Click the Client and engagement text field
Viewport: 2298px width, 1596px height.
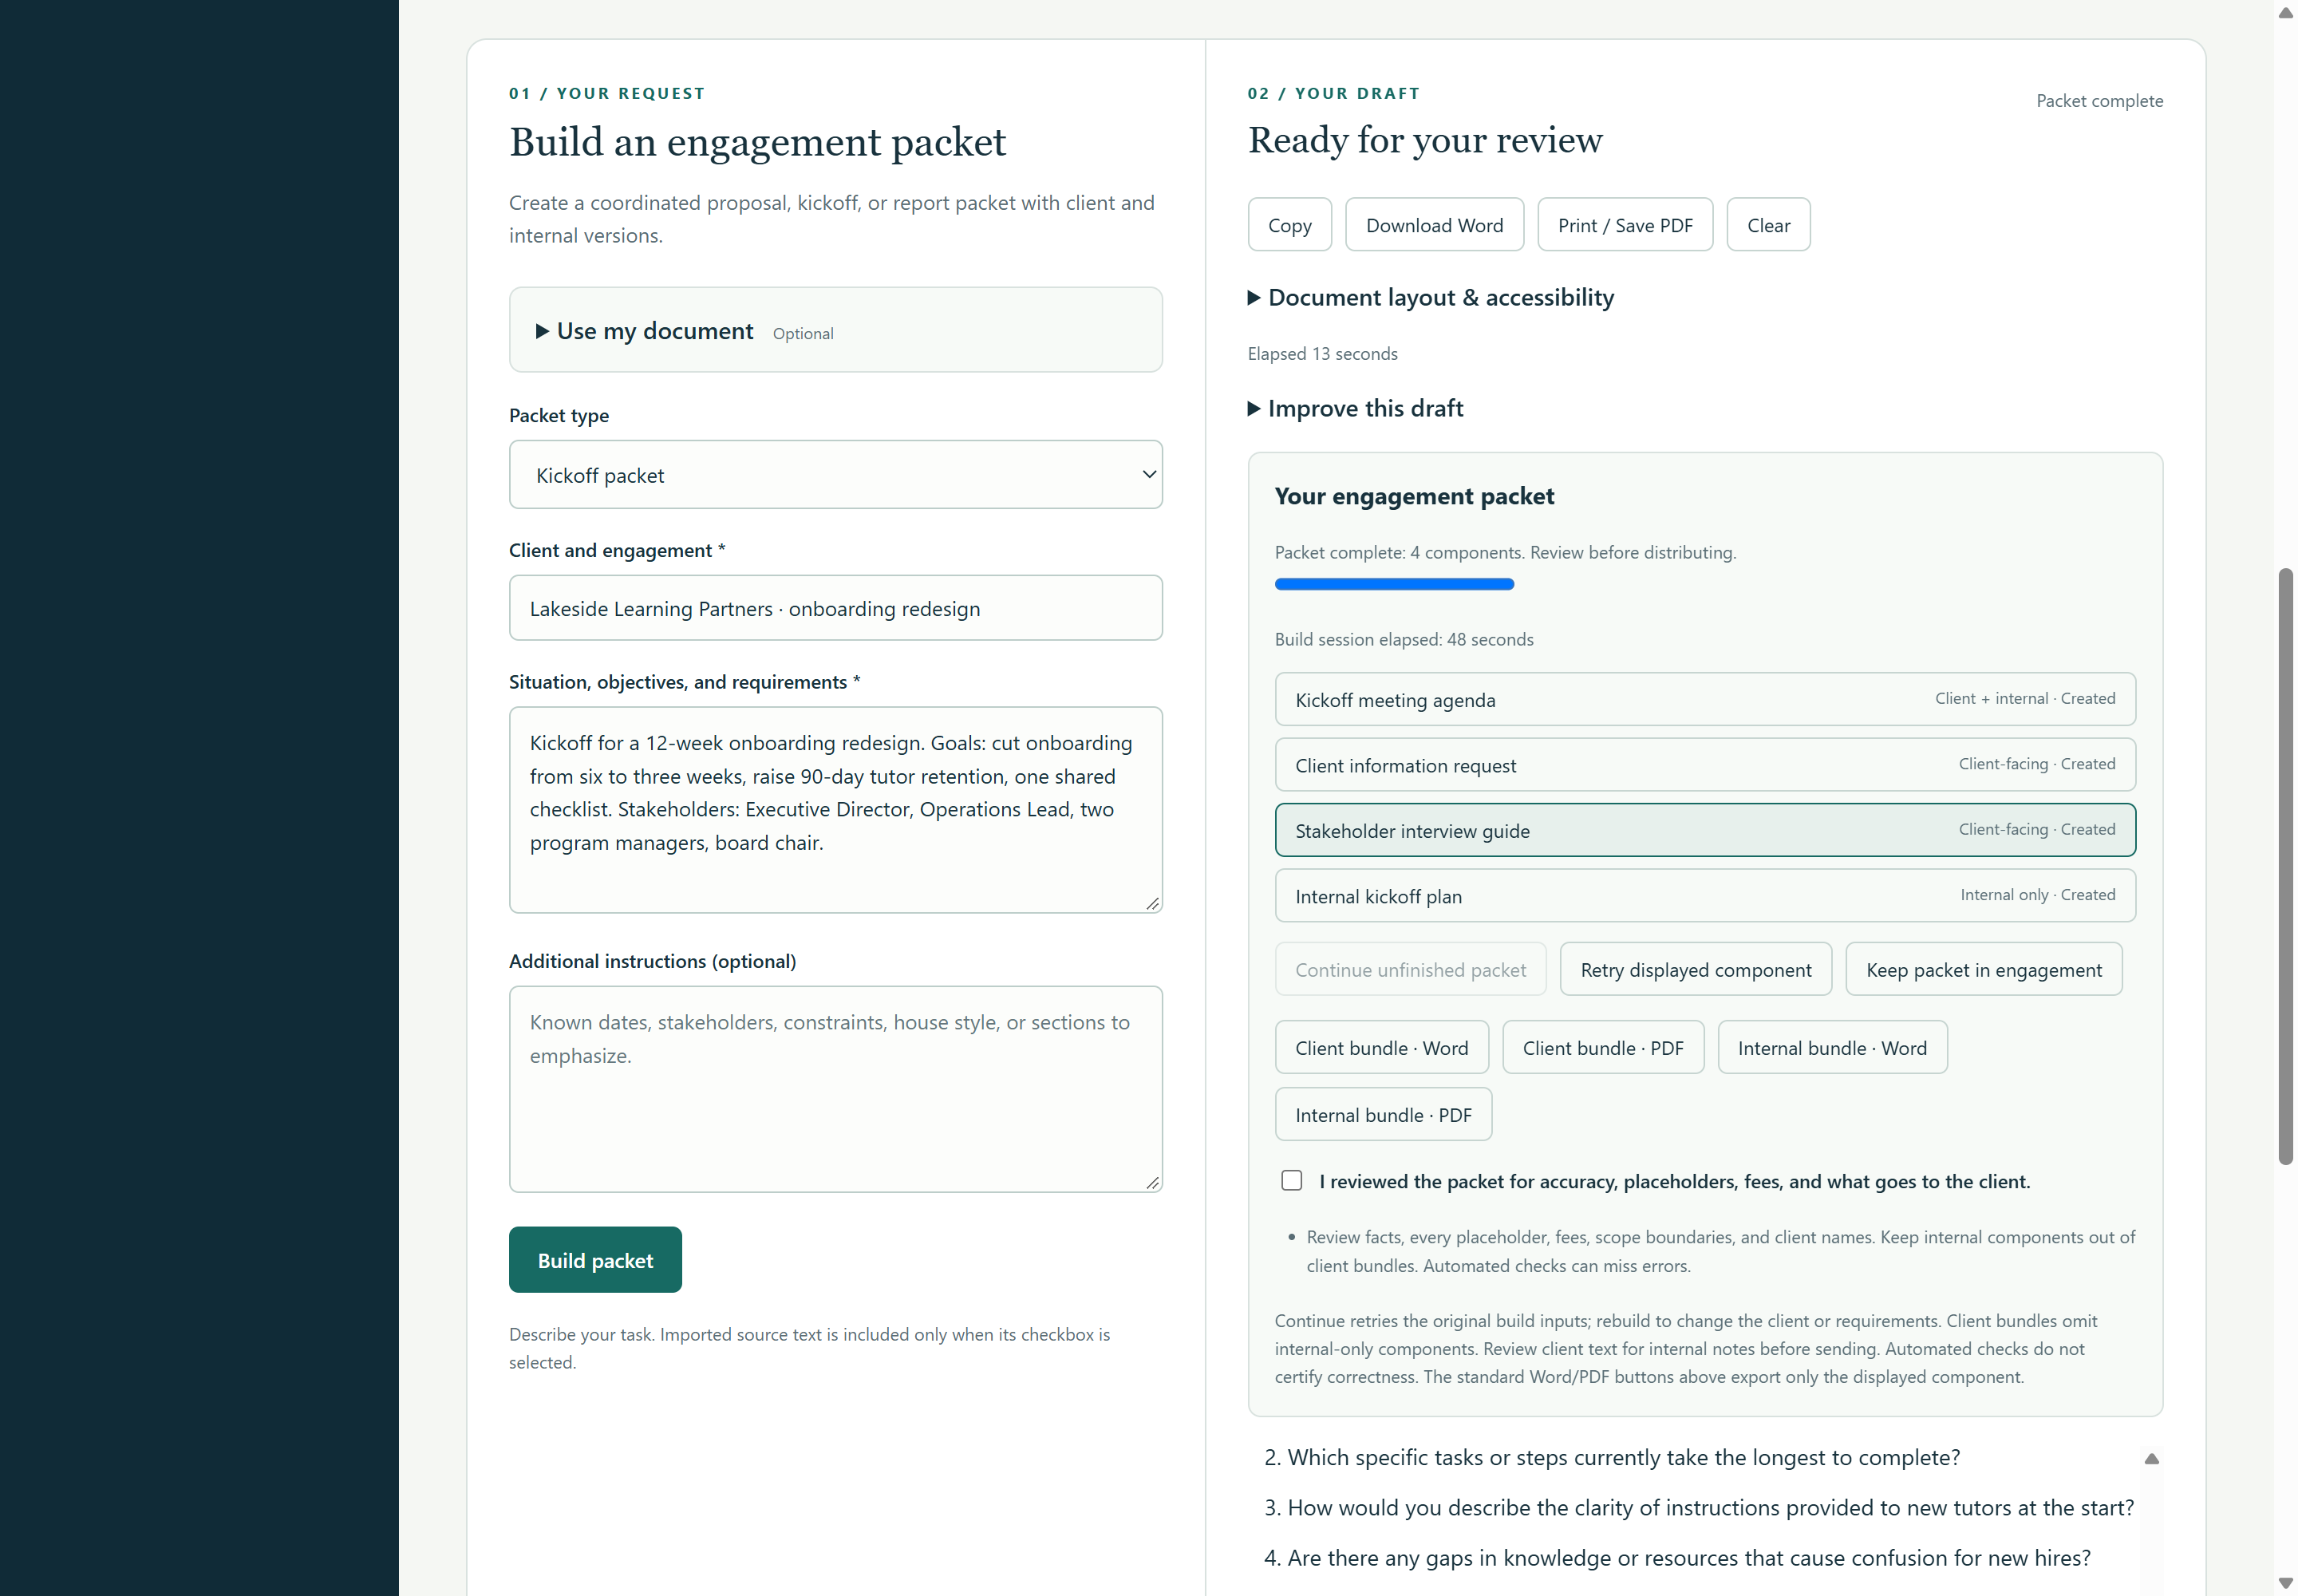835,608
